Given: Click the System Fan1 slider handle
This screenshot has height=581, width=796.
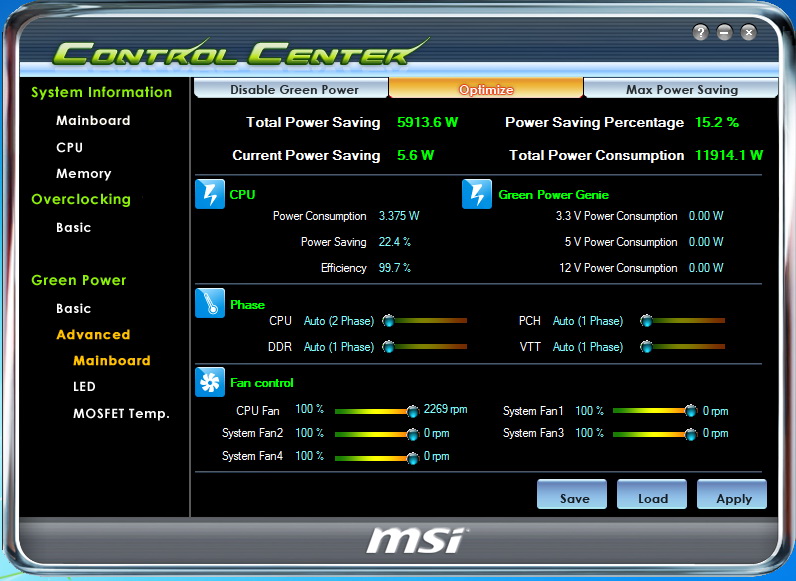Looking at the screenshot, I should [x=690, y=410].
